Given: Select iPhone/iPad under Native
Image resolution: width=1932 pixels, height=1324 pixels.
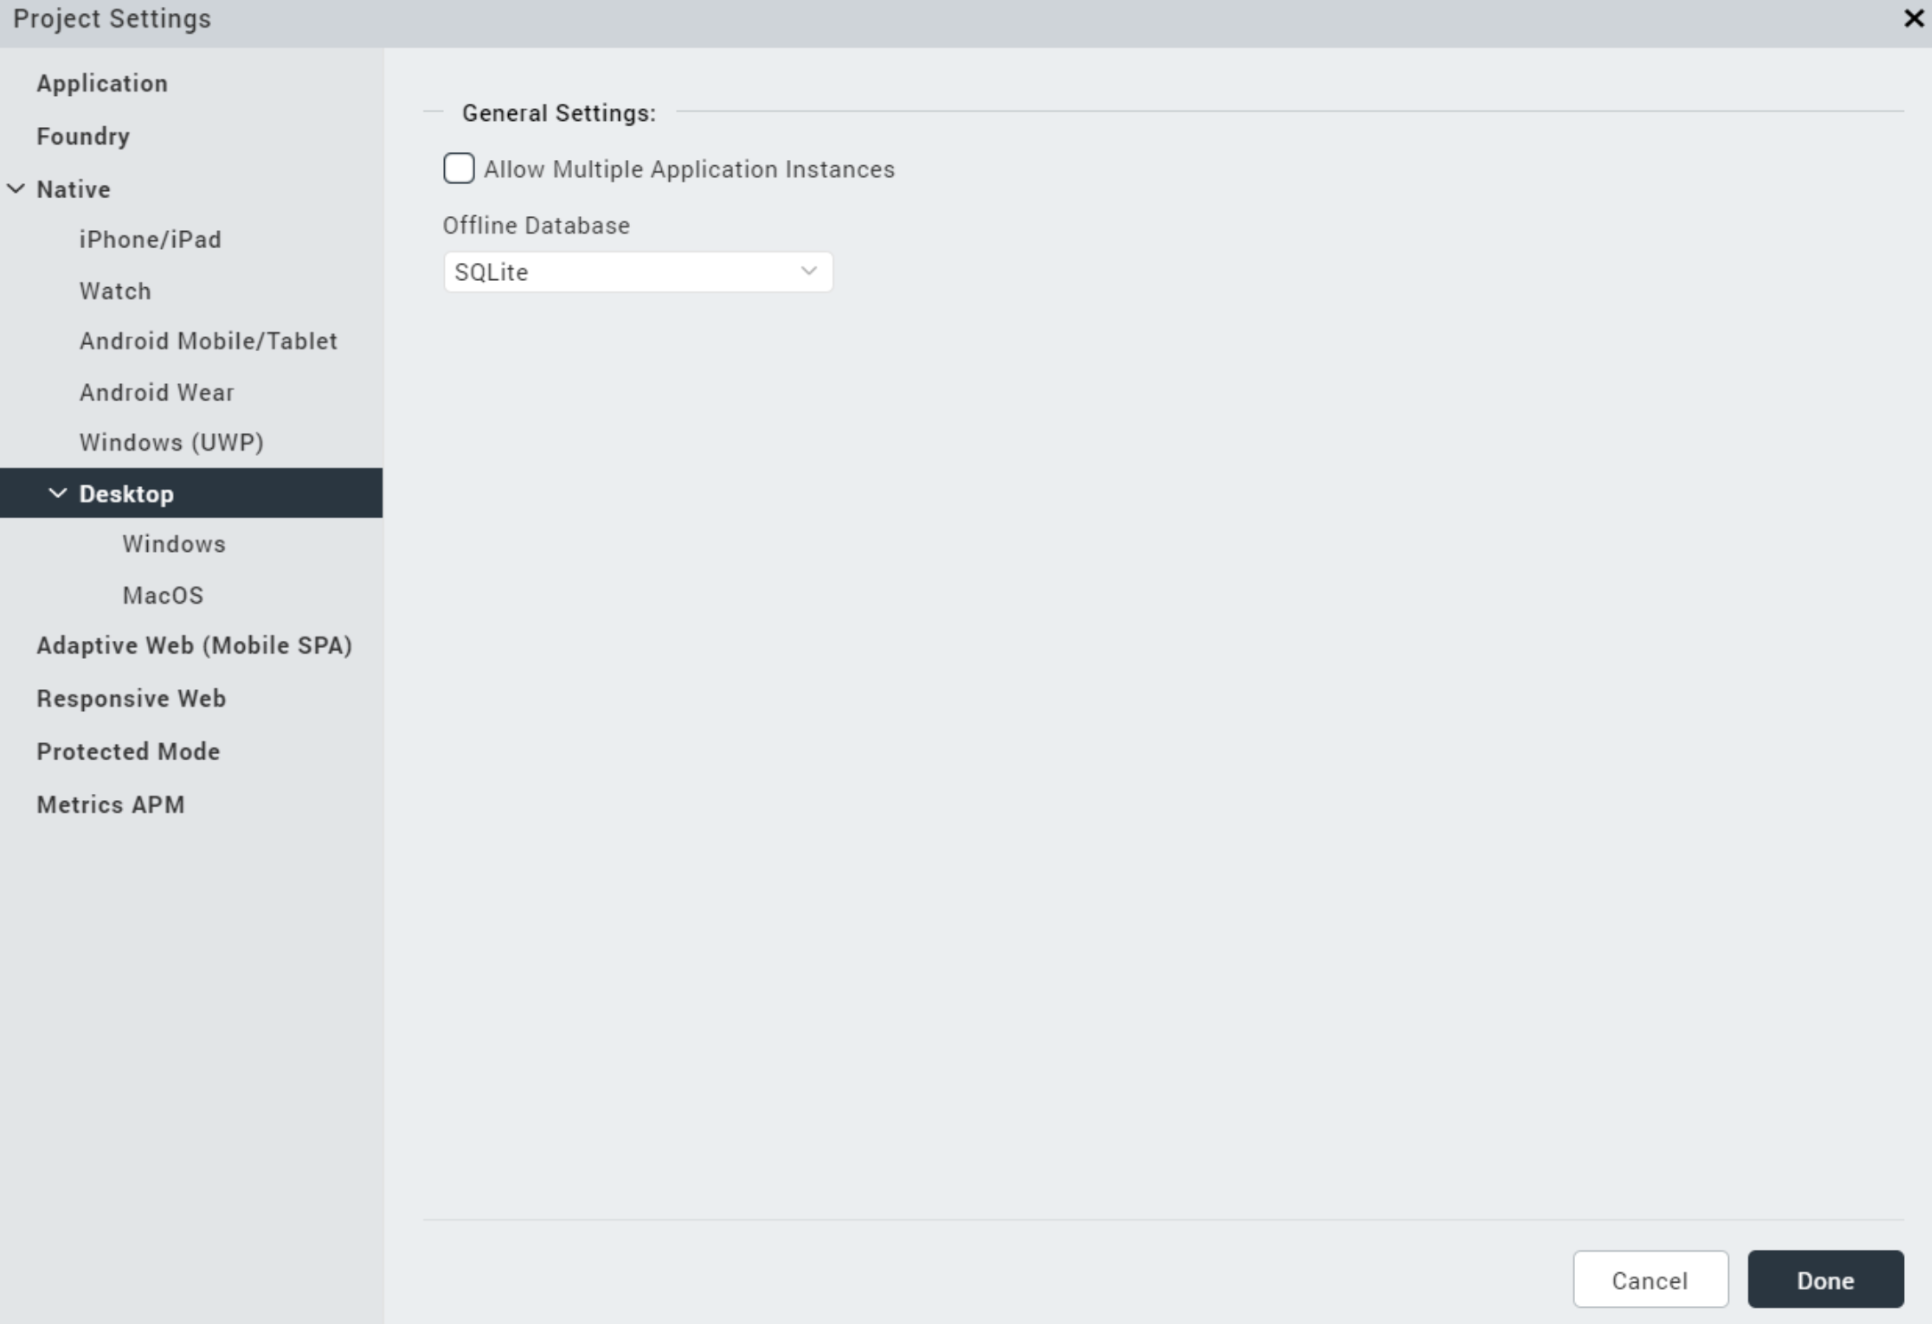Looking at the screenshot, I should 150,240.
